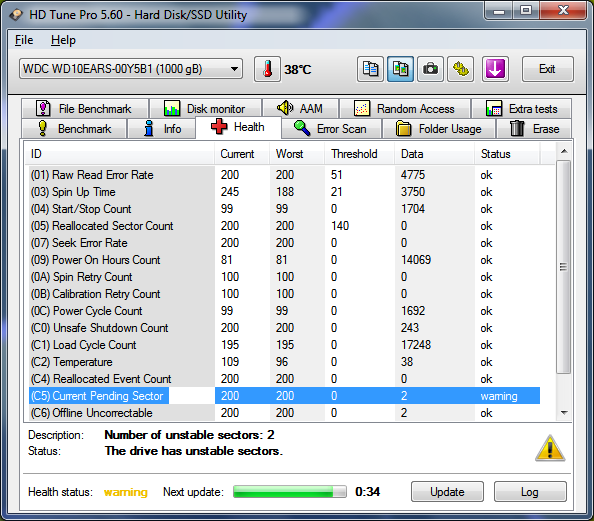This screenshot has height=521, width=594.
Task: Click the 'Number of unstable sectors: 2' description
Action: (189, 435)
